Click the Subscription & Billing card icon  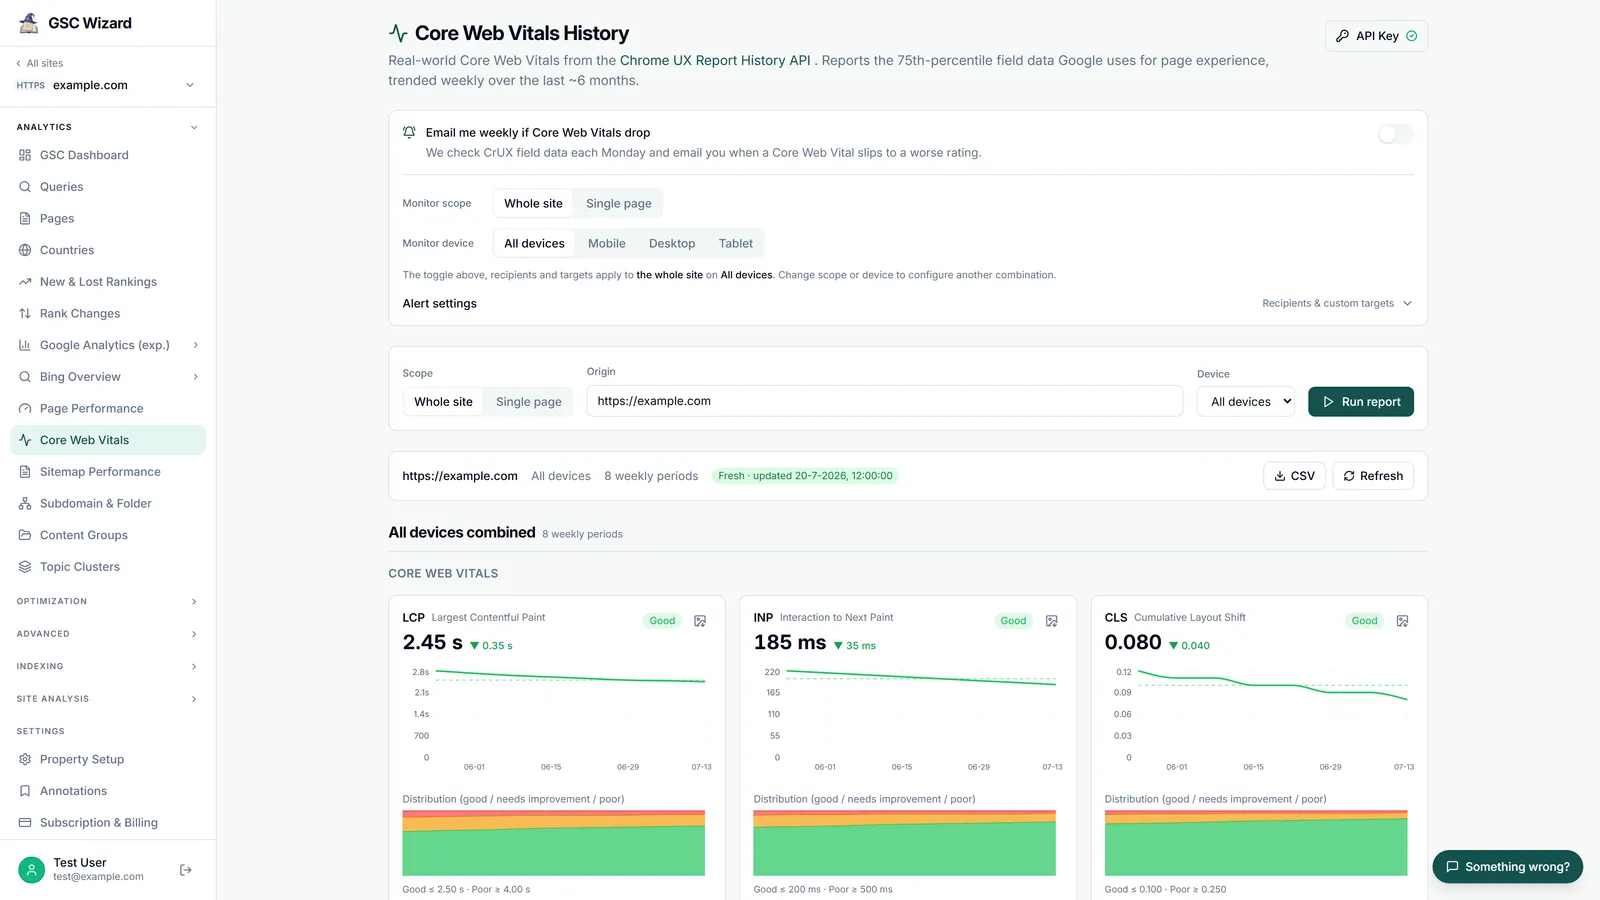pos(25,823)
